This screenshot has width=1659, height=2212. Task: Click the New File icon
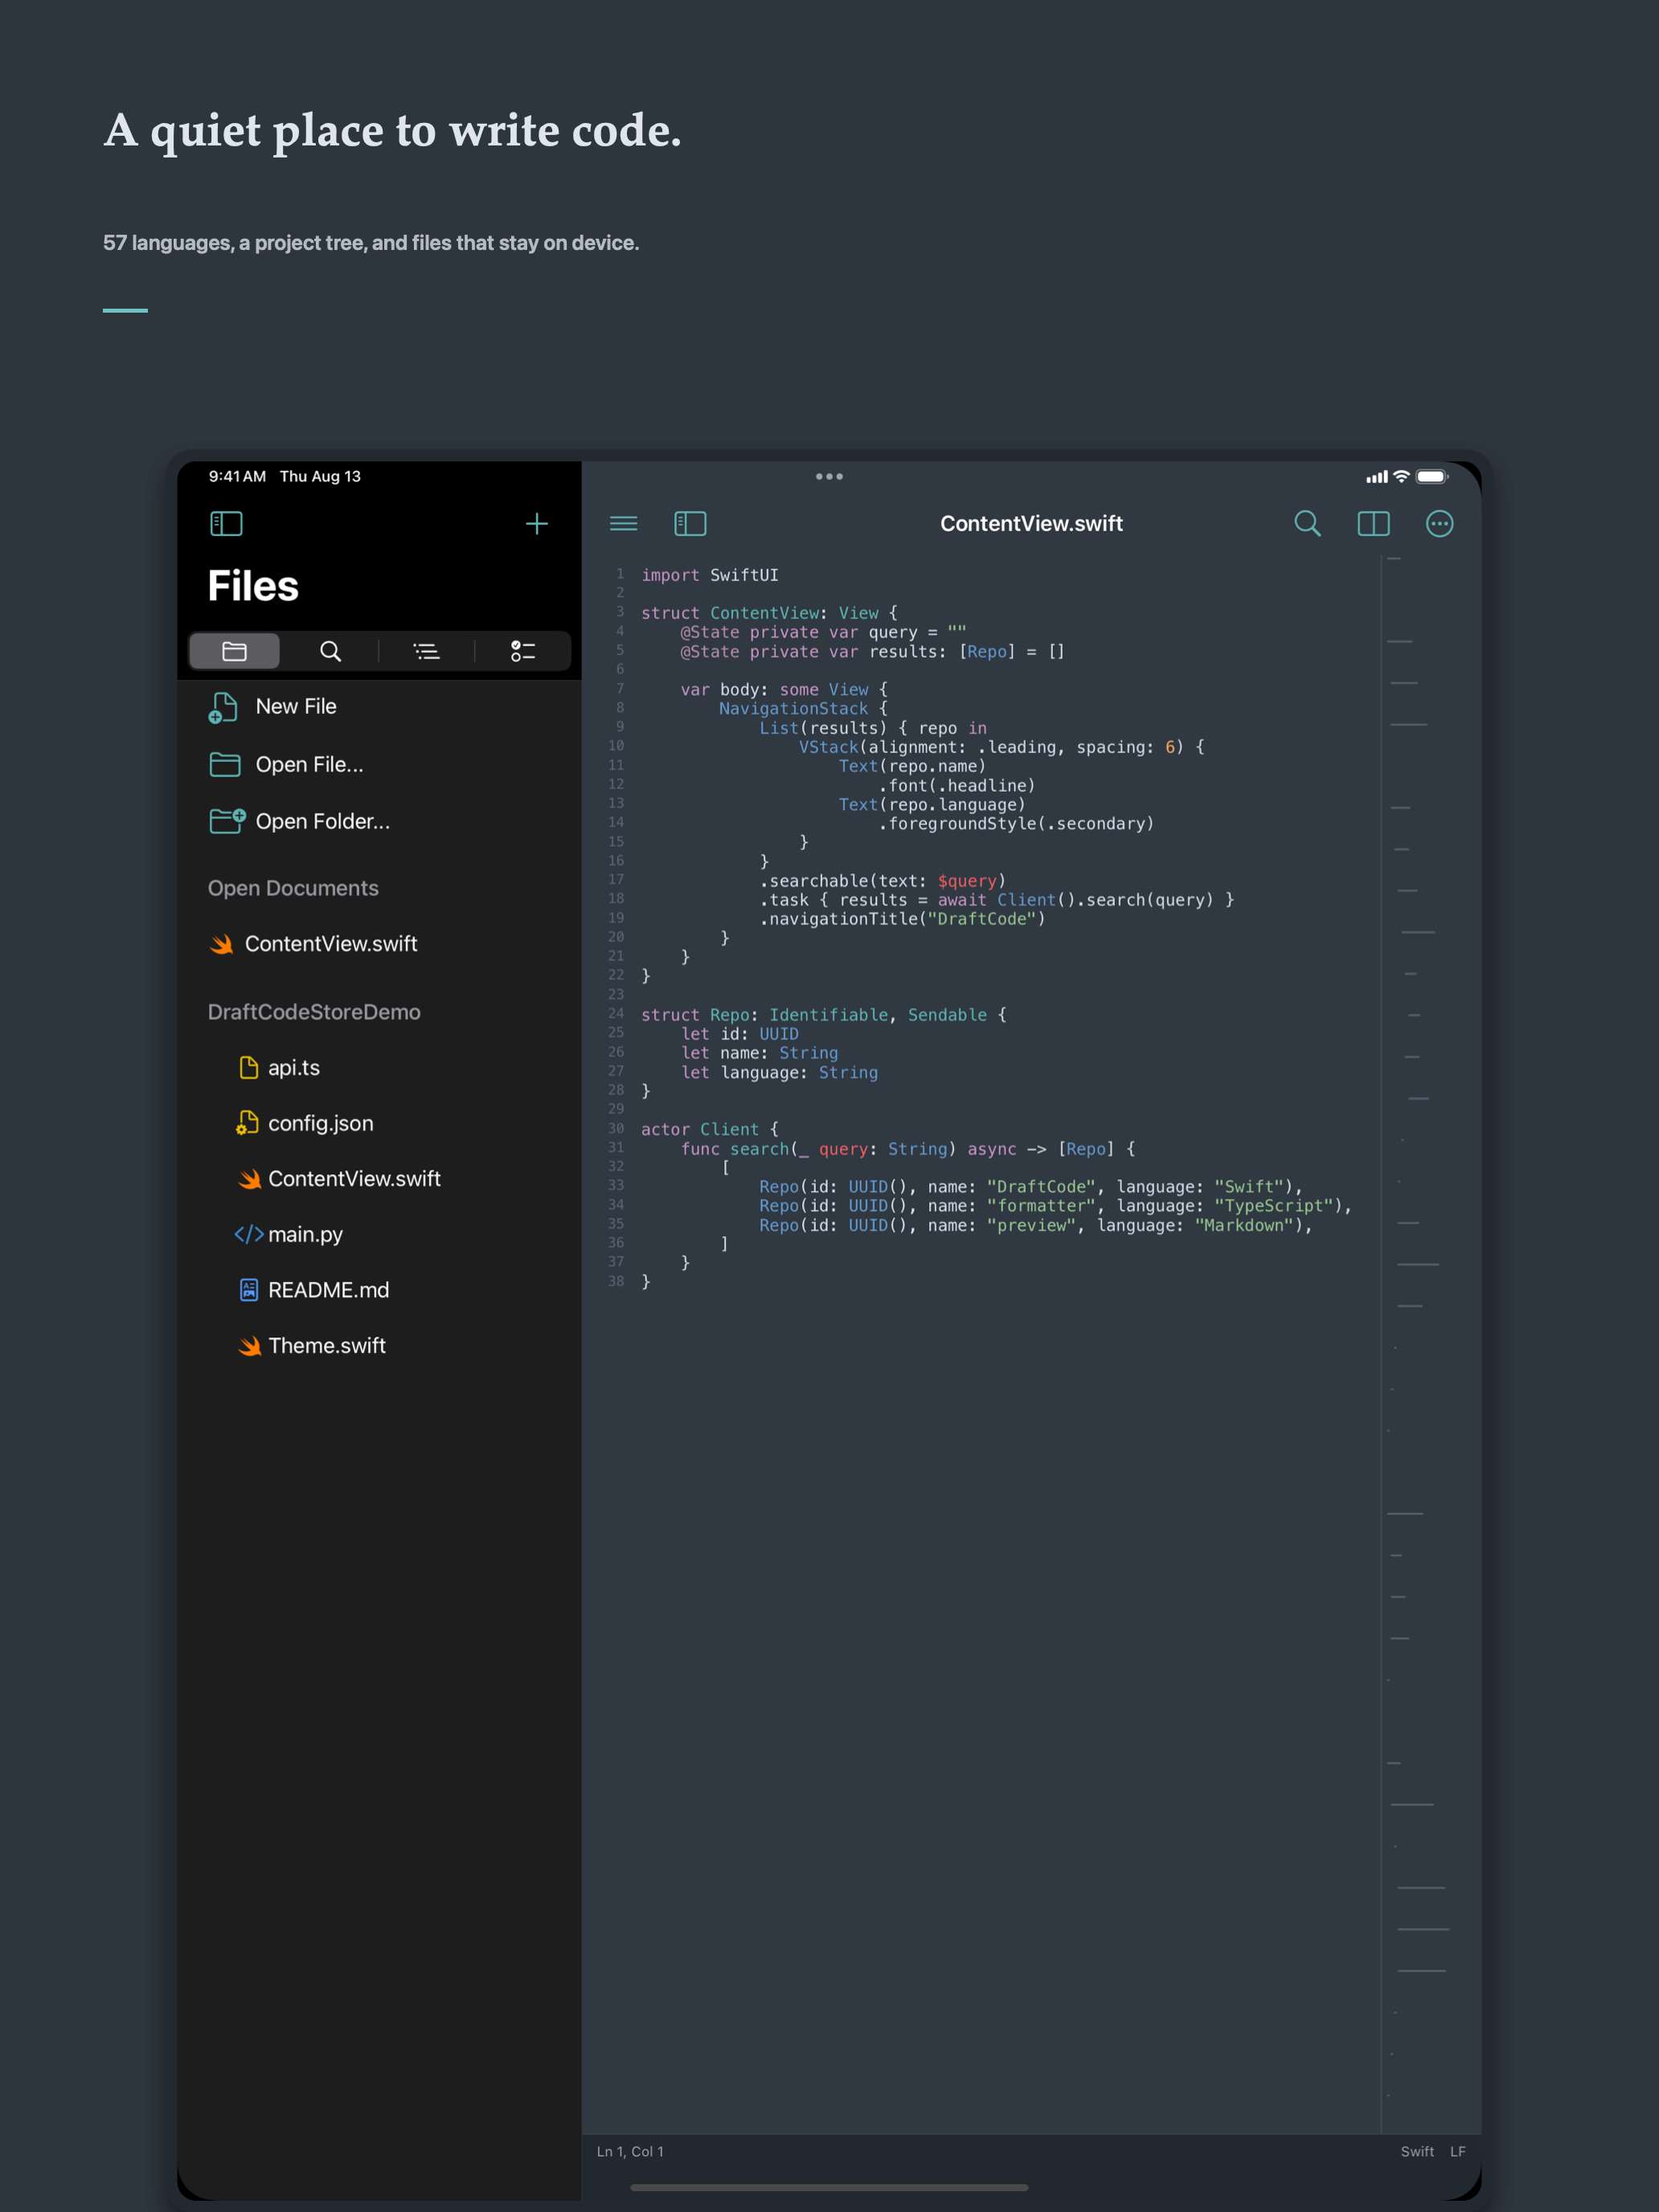223,707
